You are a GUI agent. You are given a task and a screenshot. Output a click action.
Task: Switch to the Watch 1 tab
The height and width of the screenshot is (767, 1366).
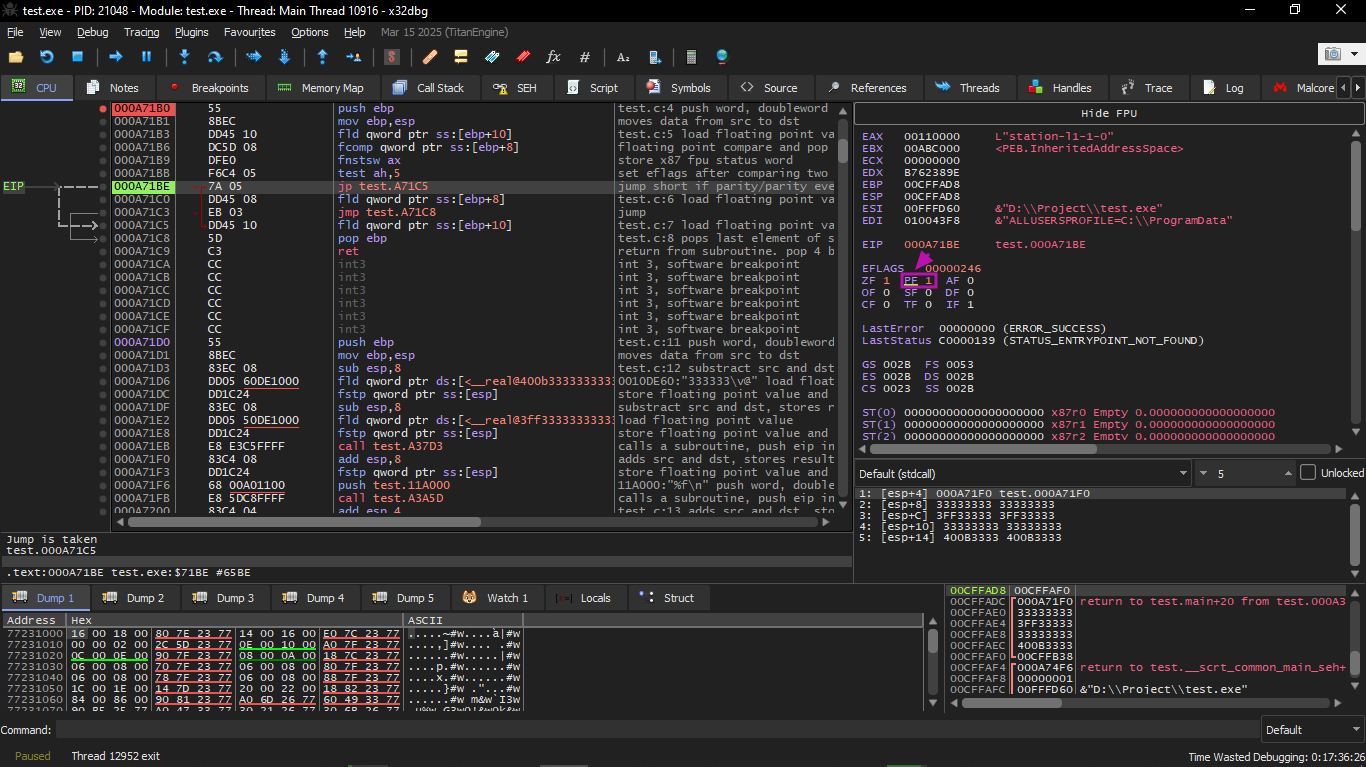point(496,598)
